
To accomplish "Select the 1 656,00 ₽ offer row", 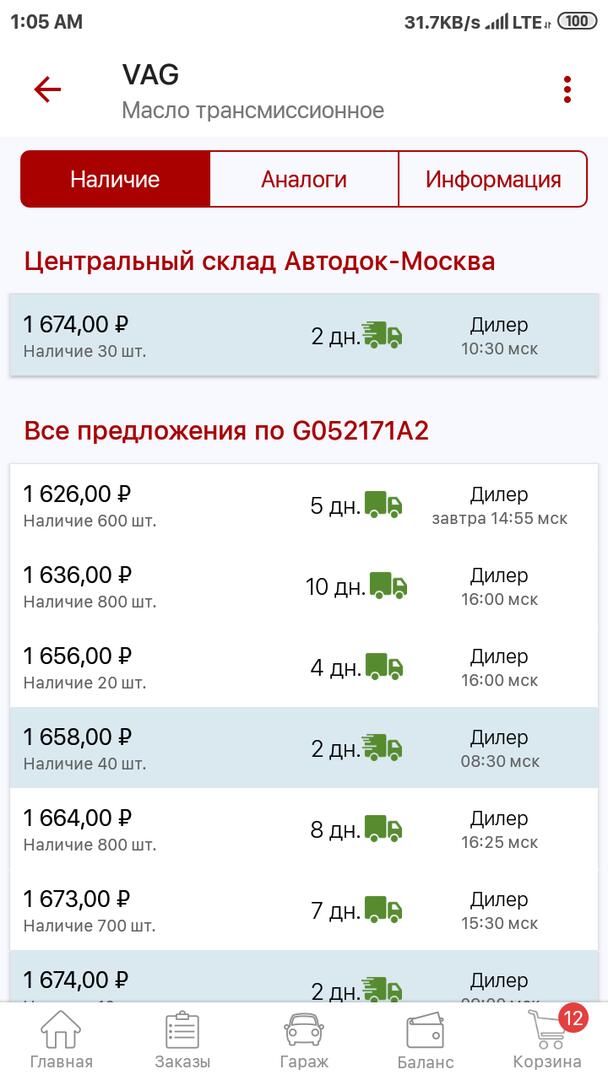I will (304, 667).
